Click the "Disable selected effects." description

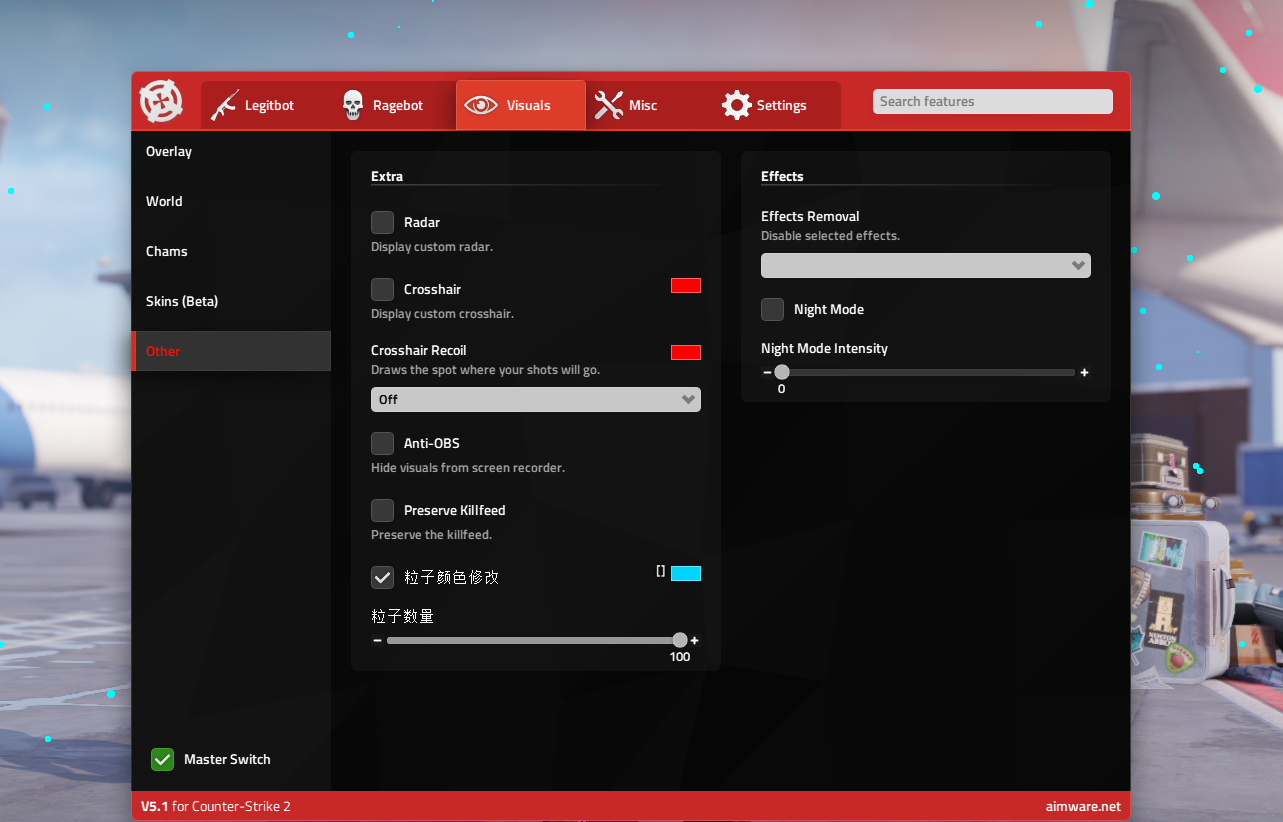coord(830,236)
